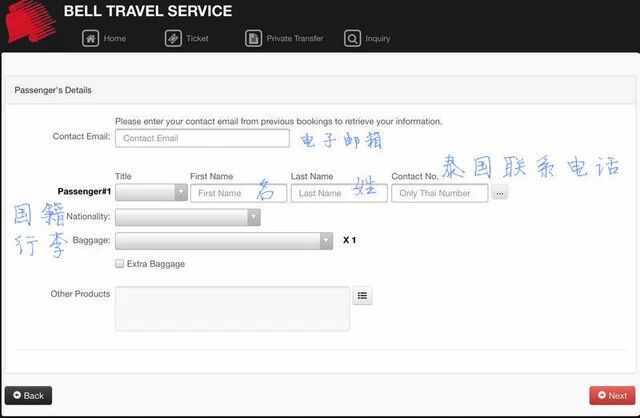Click the Extra Baggage label text
The image size is (640, 418).
pos(156,264)
